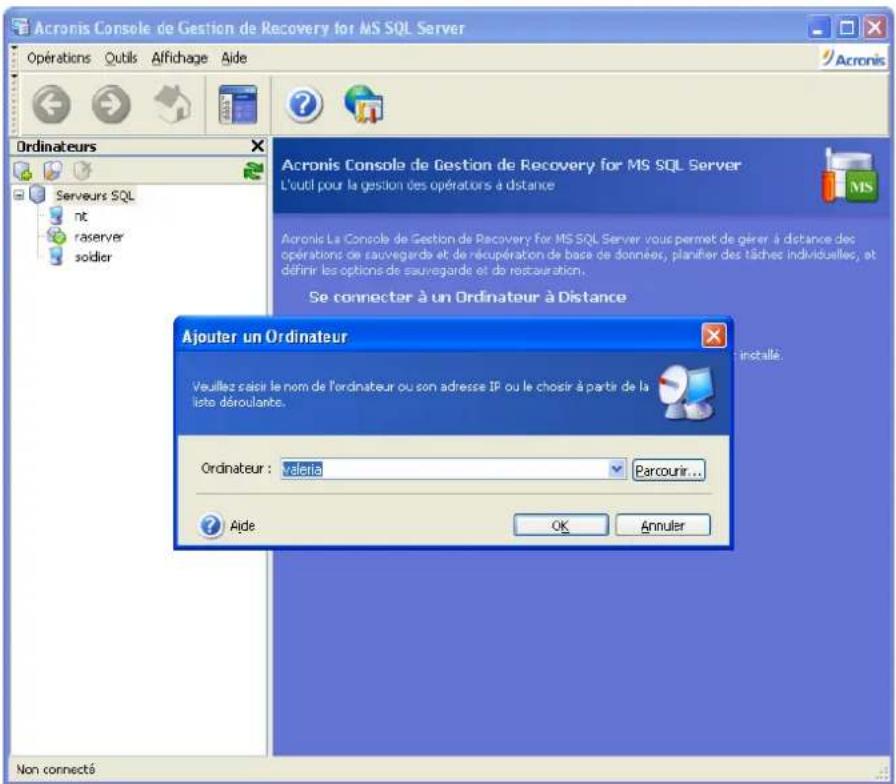Click Se connecter à un Ordinateur à Distance

467,297
